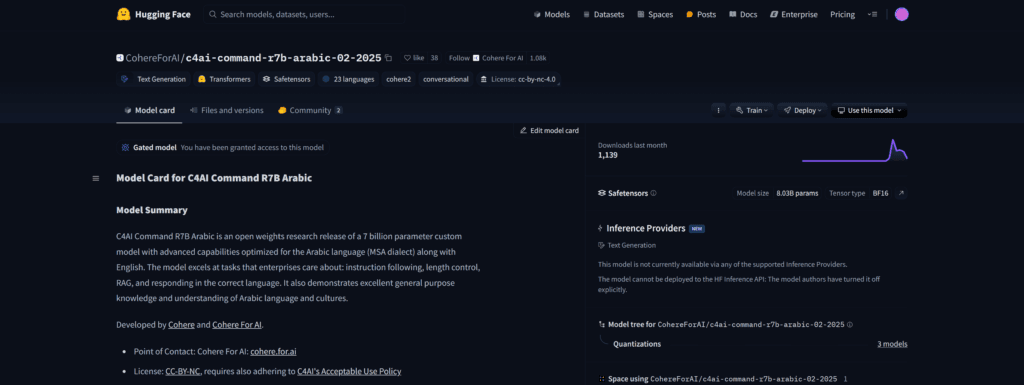The image size is (1024, 385).
Task: Click the follower count 1.08k
Action: pos(538,58)
